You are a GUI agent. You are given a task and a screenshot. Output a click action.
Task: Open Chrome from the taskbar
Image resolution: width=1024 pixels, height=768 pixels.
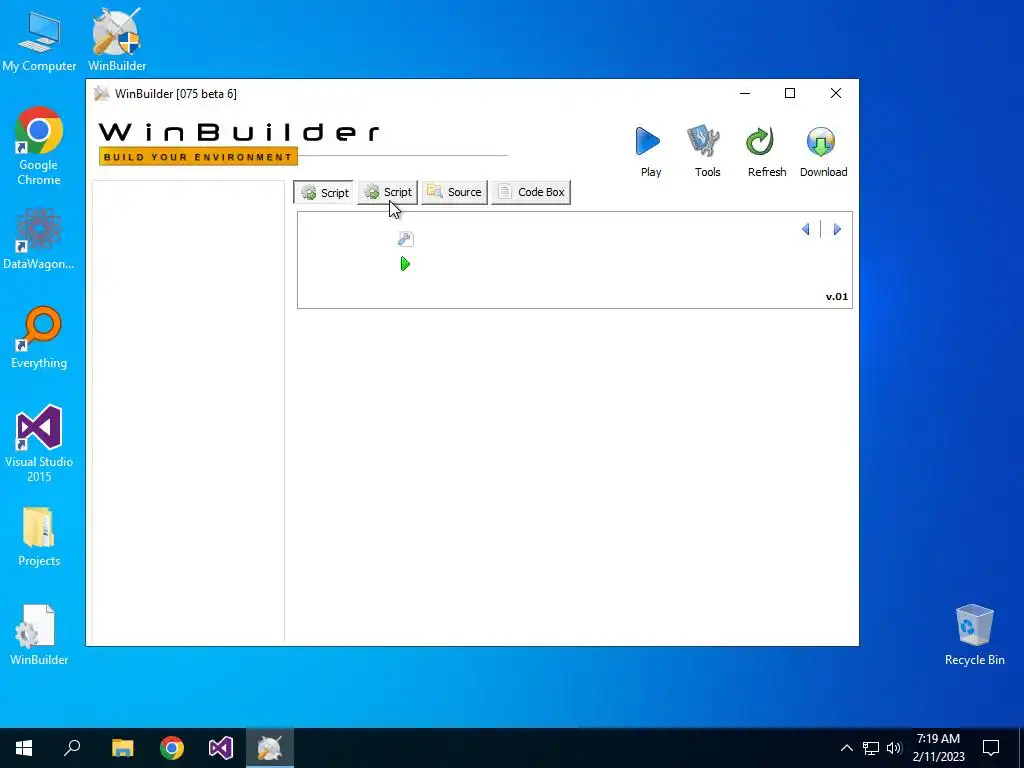pyautogui.click(x=172, y=748)
